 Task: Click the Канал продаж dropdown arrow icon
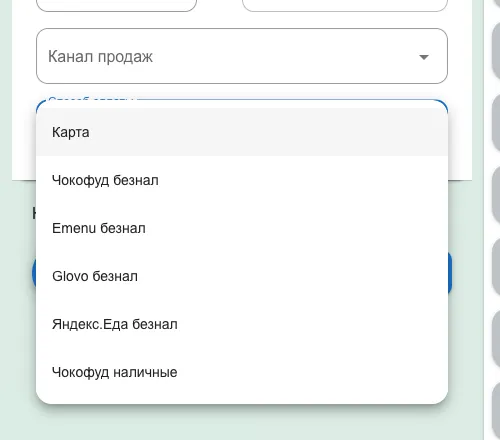coord(424,57)
